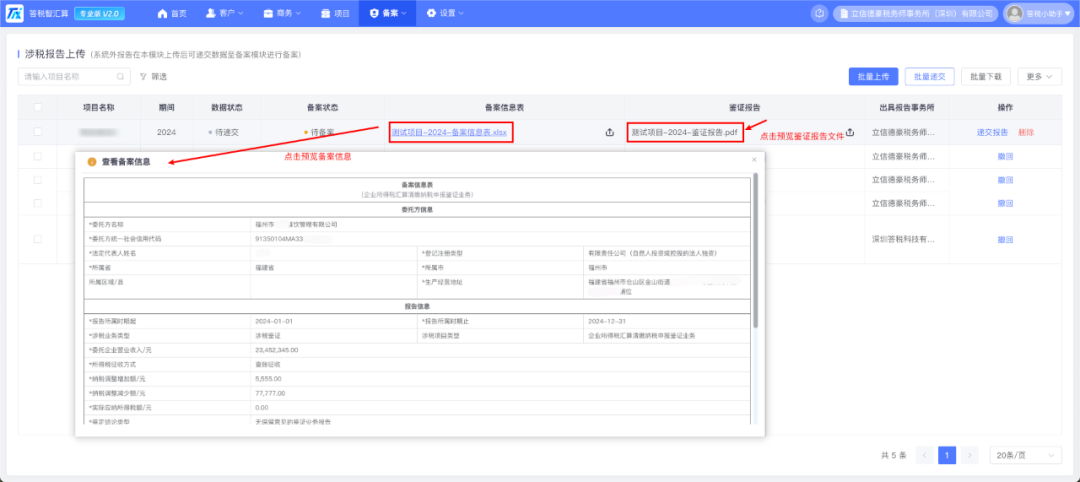This screenshot has height=482, width=1080.
Task: Click the red 删除 link
Action: (x=1026, y=132)
